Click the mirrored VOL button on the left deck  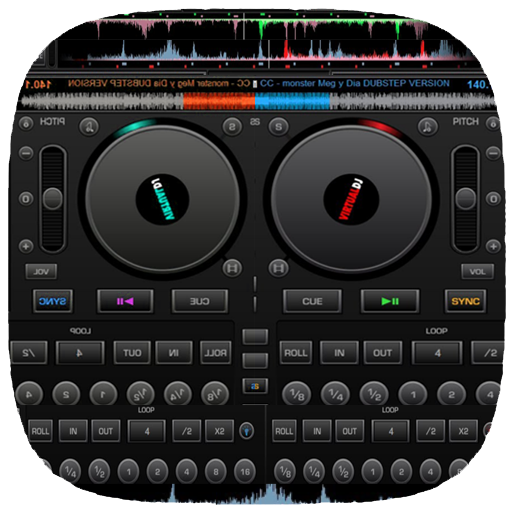tap(41, 272)
